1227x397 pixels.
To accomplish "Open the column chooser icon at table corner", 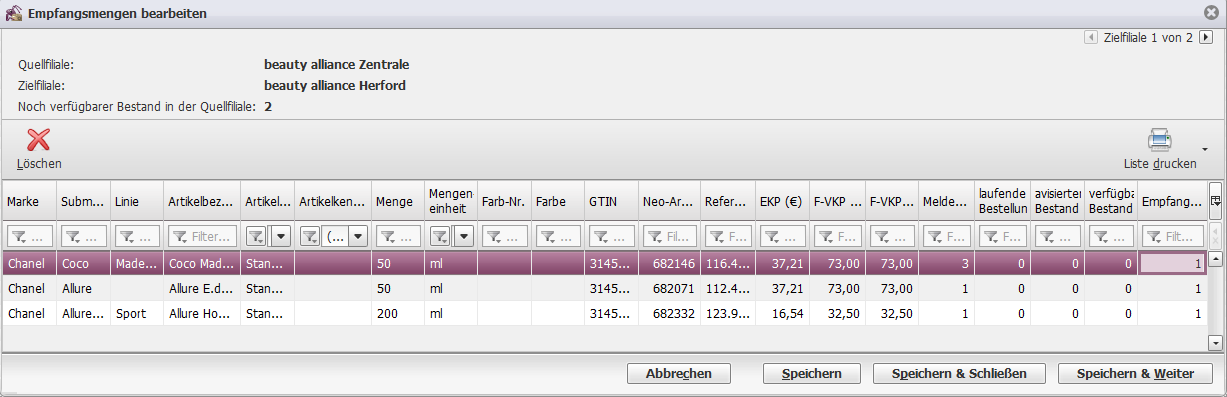I will (1215, 201).
